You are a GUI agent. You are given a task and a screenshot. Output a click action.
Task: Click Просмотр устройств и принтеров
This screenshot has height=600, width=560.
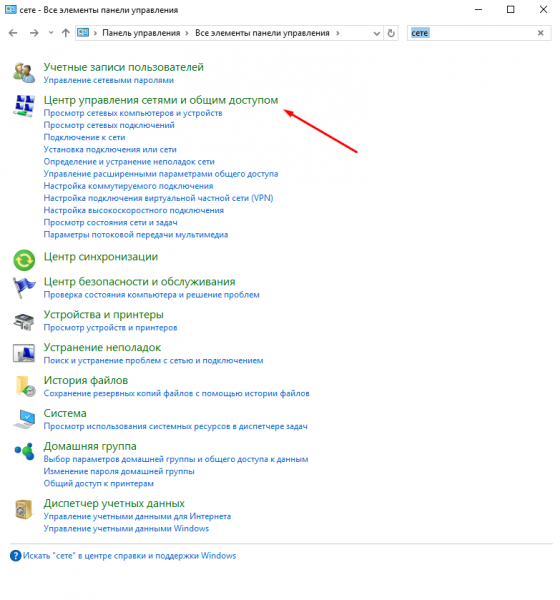[x=110, y=328]
